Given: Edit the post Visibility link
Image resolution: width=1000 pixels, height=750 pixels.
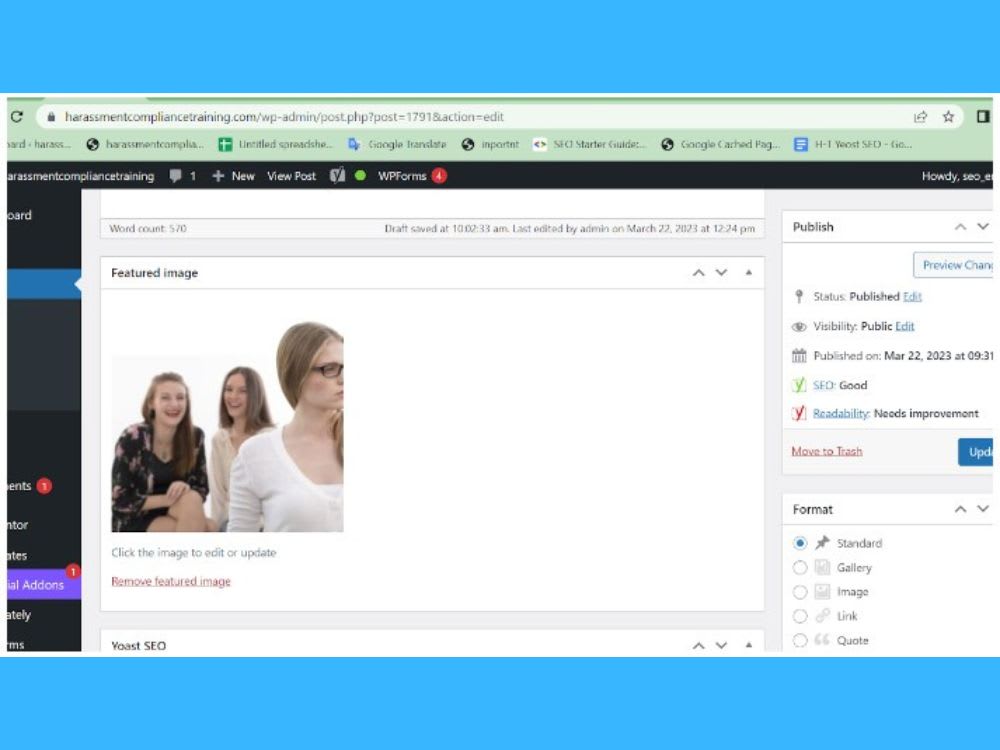Looking at the screenshot, I should click(x=904, y=327).
